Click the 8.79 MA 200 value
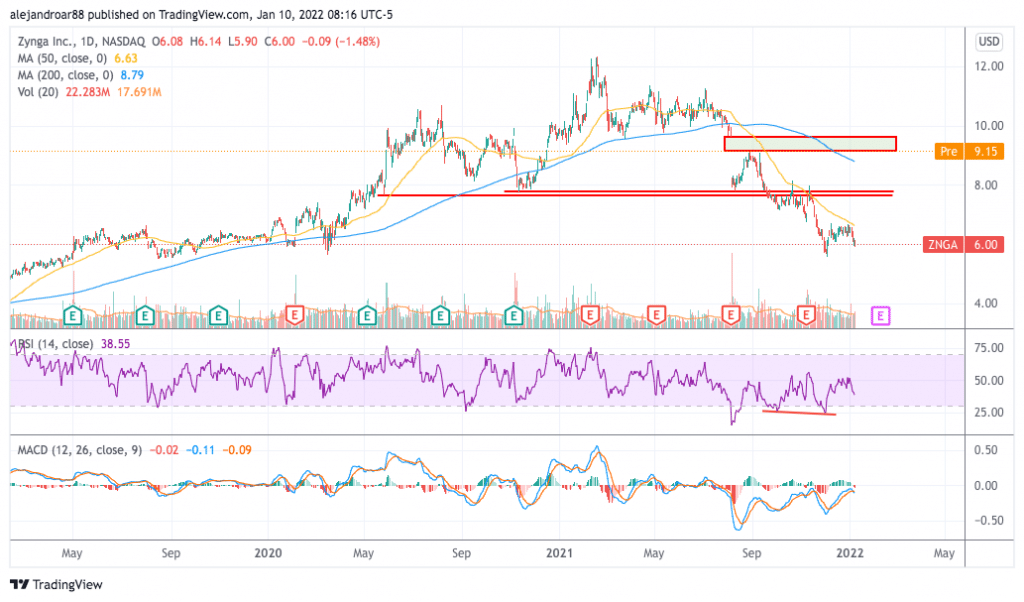 (x=132, y=75)
